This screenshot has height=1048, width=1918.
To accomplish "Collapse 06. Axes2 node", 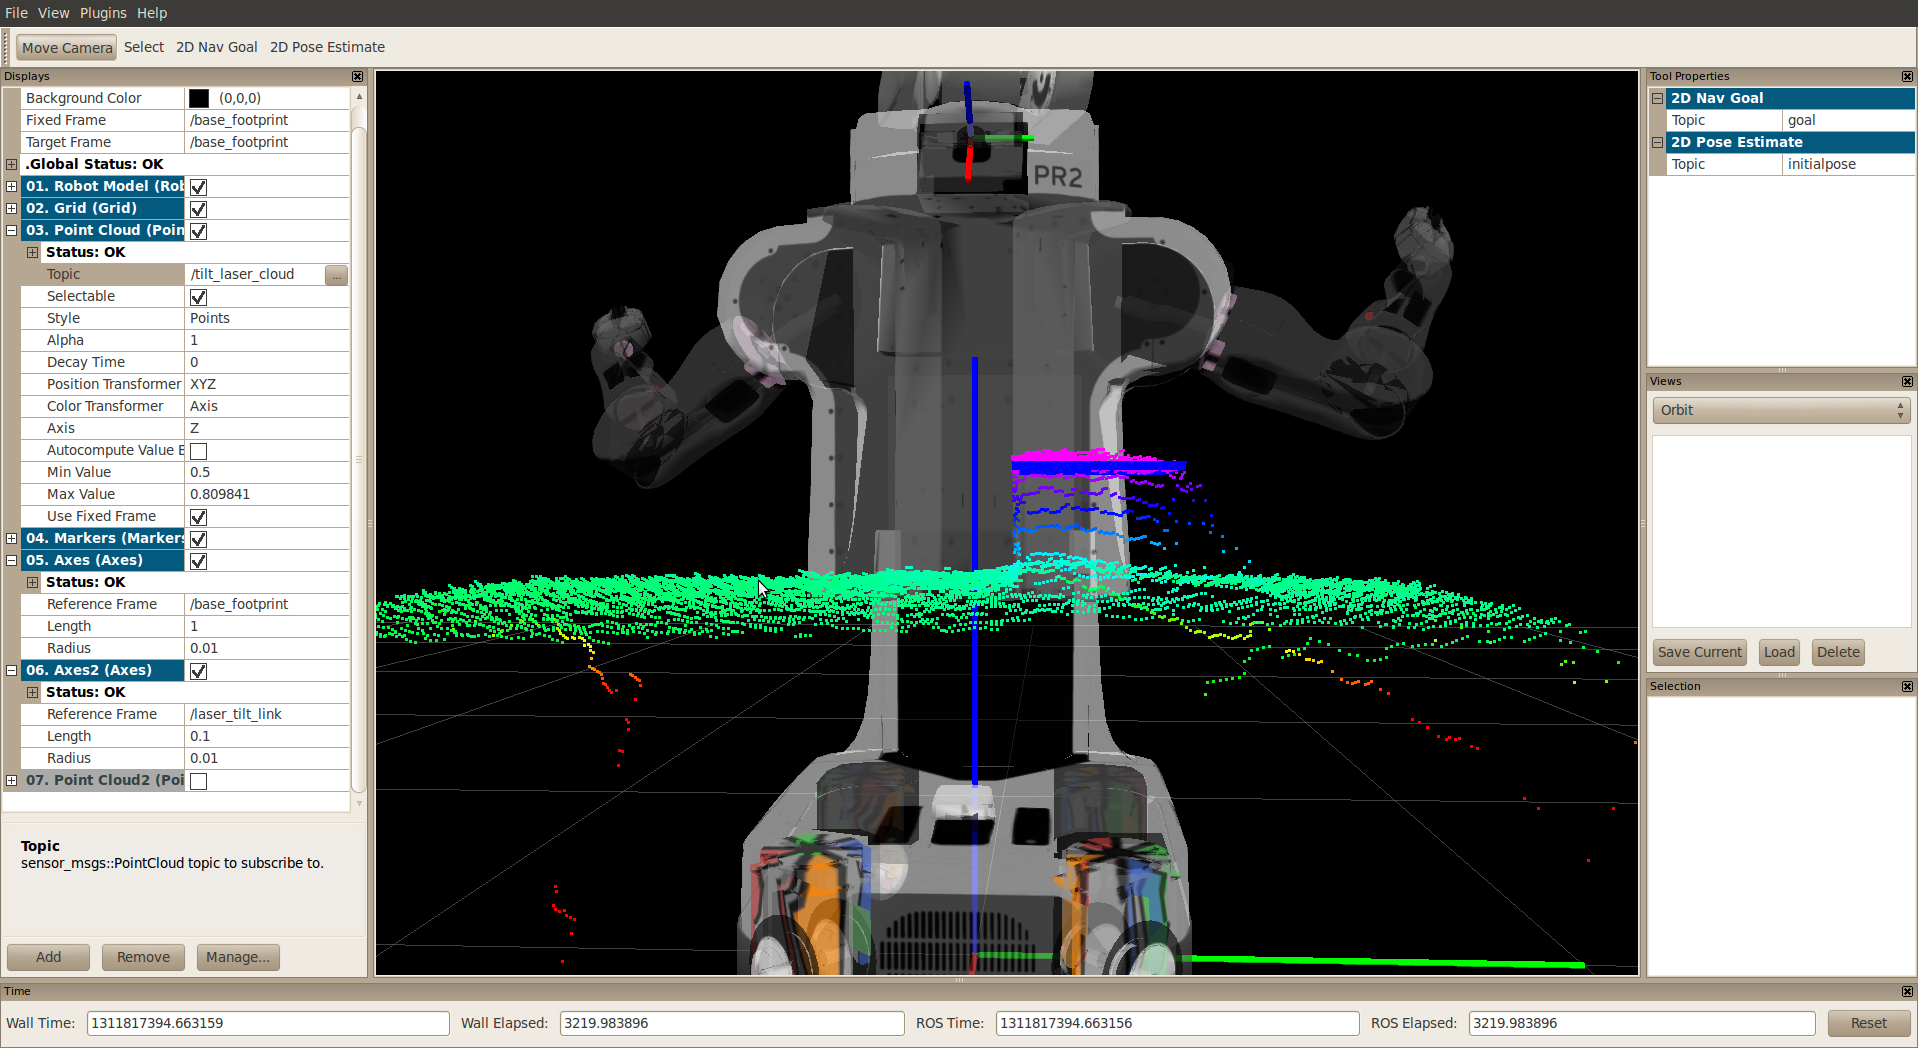I will click(11, 670).
